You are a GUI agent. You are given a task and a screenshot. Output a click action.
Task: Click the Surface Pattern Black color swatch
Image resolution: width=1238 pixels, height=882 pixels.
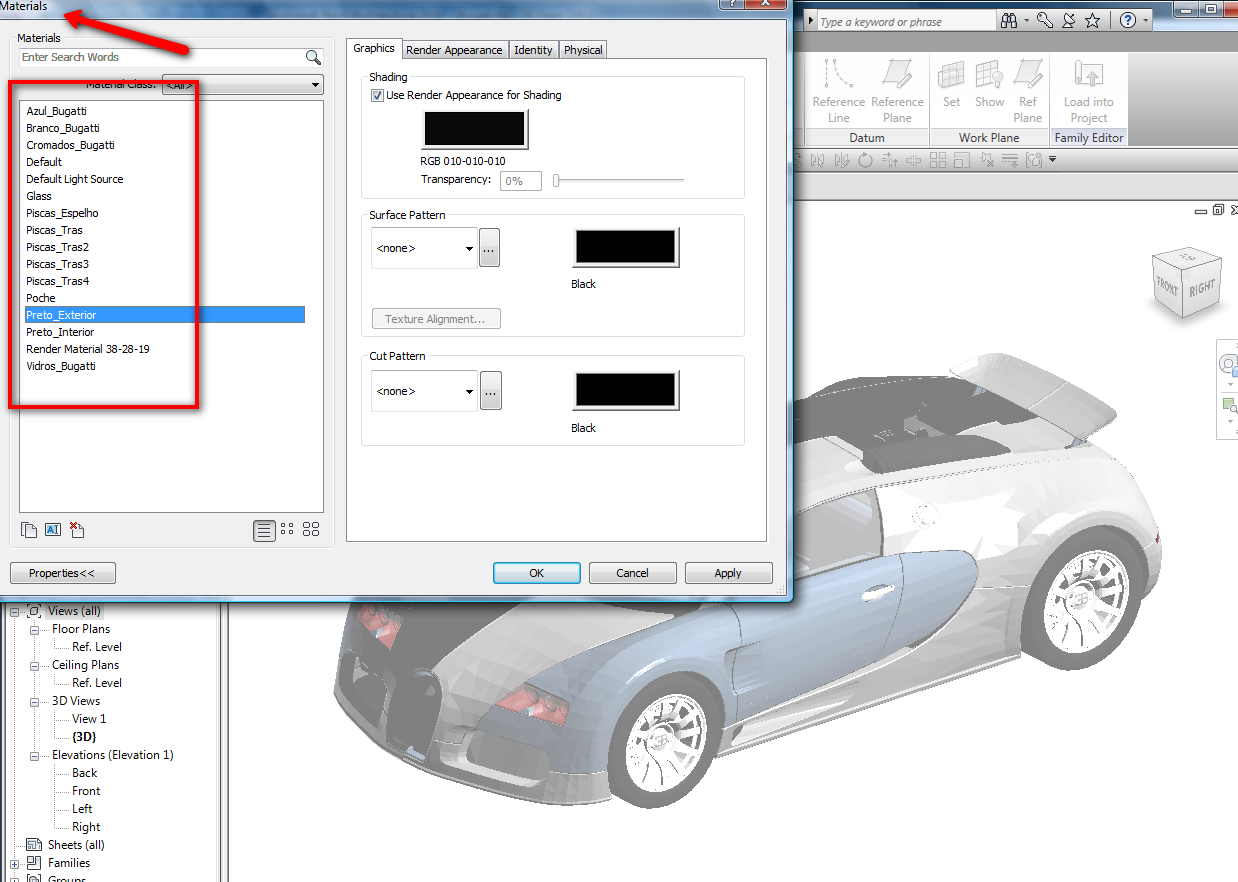[x=626, y=247]
